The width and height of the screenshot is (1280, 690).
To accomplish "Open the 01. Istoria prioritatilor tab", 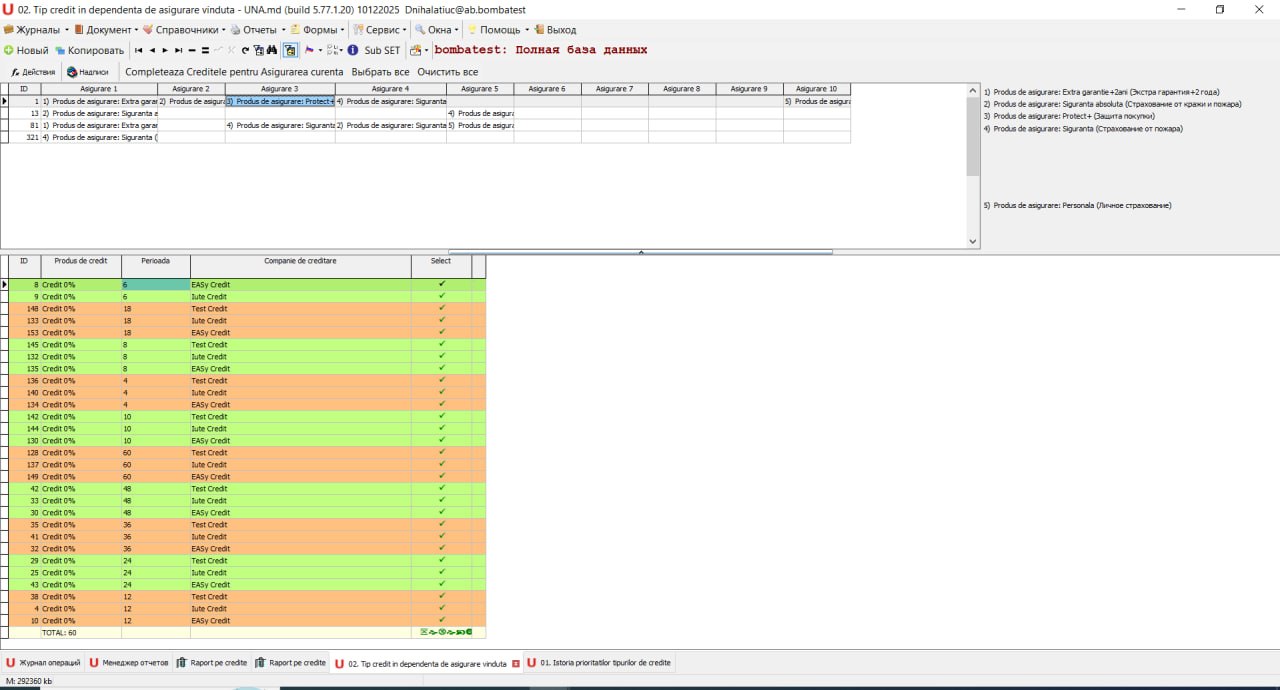I will pos(598,663).
